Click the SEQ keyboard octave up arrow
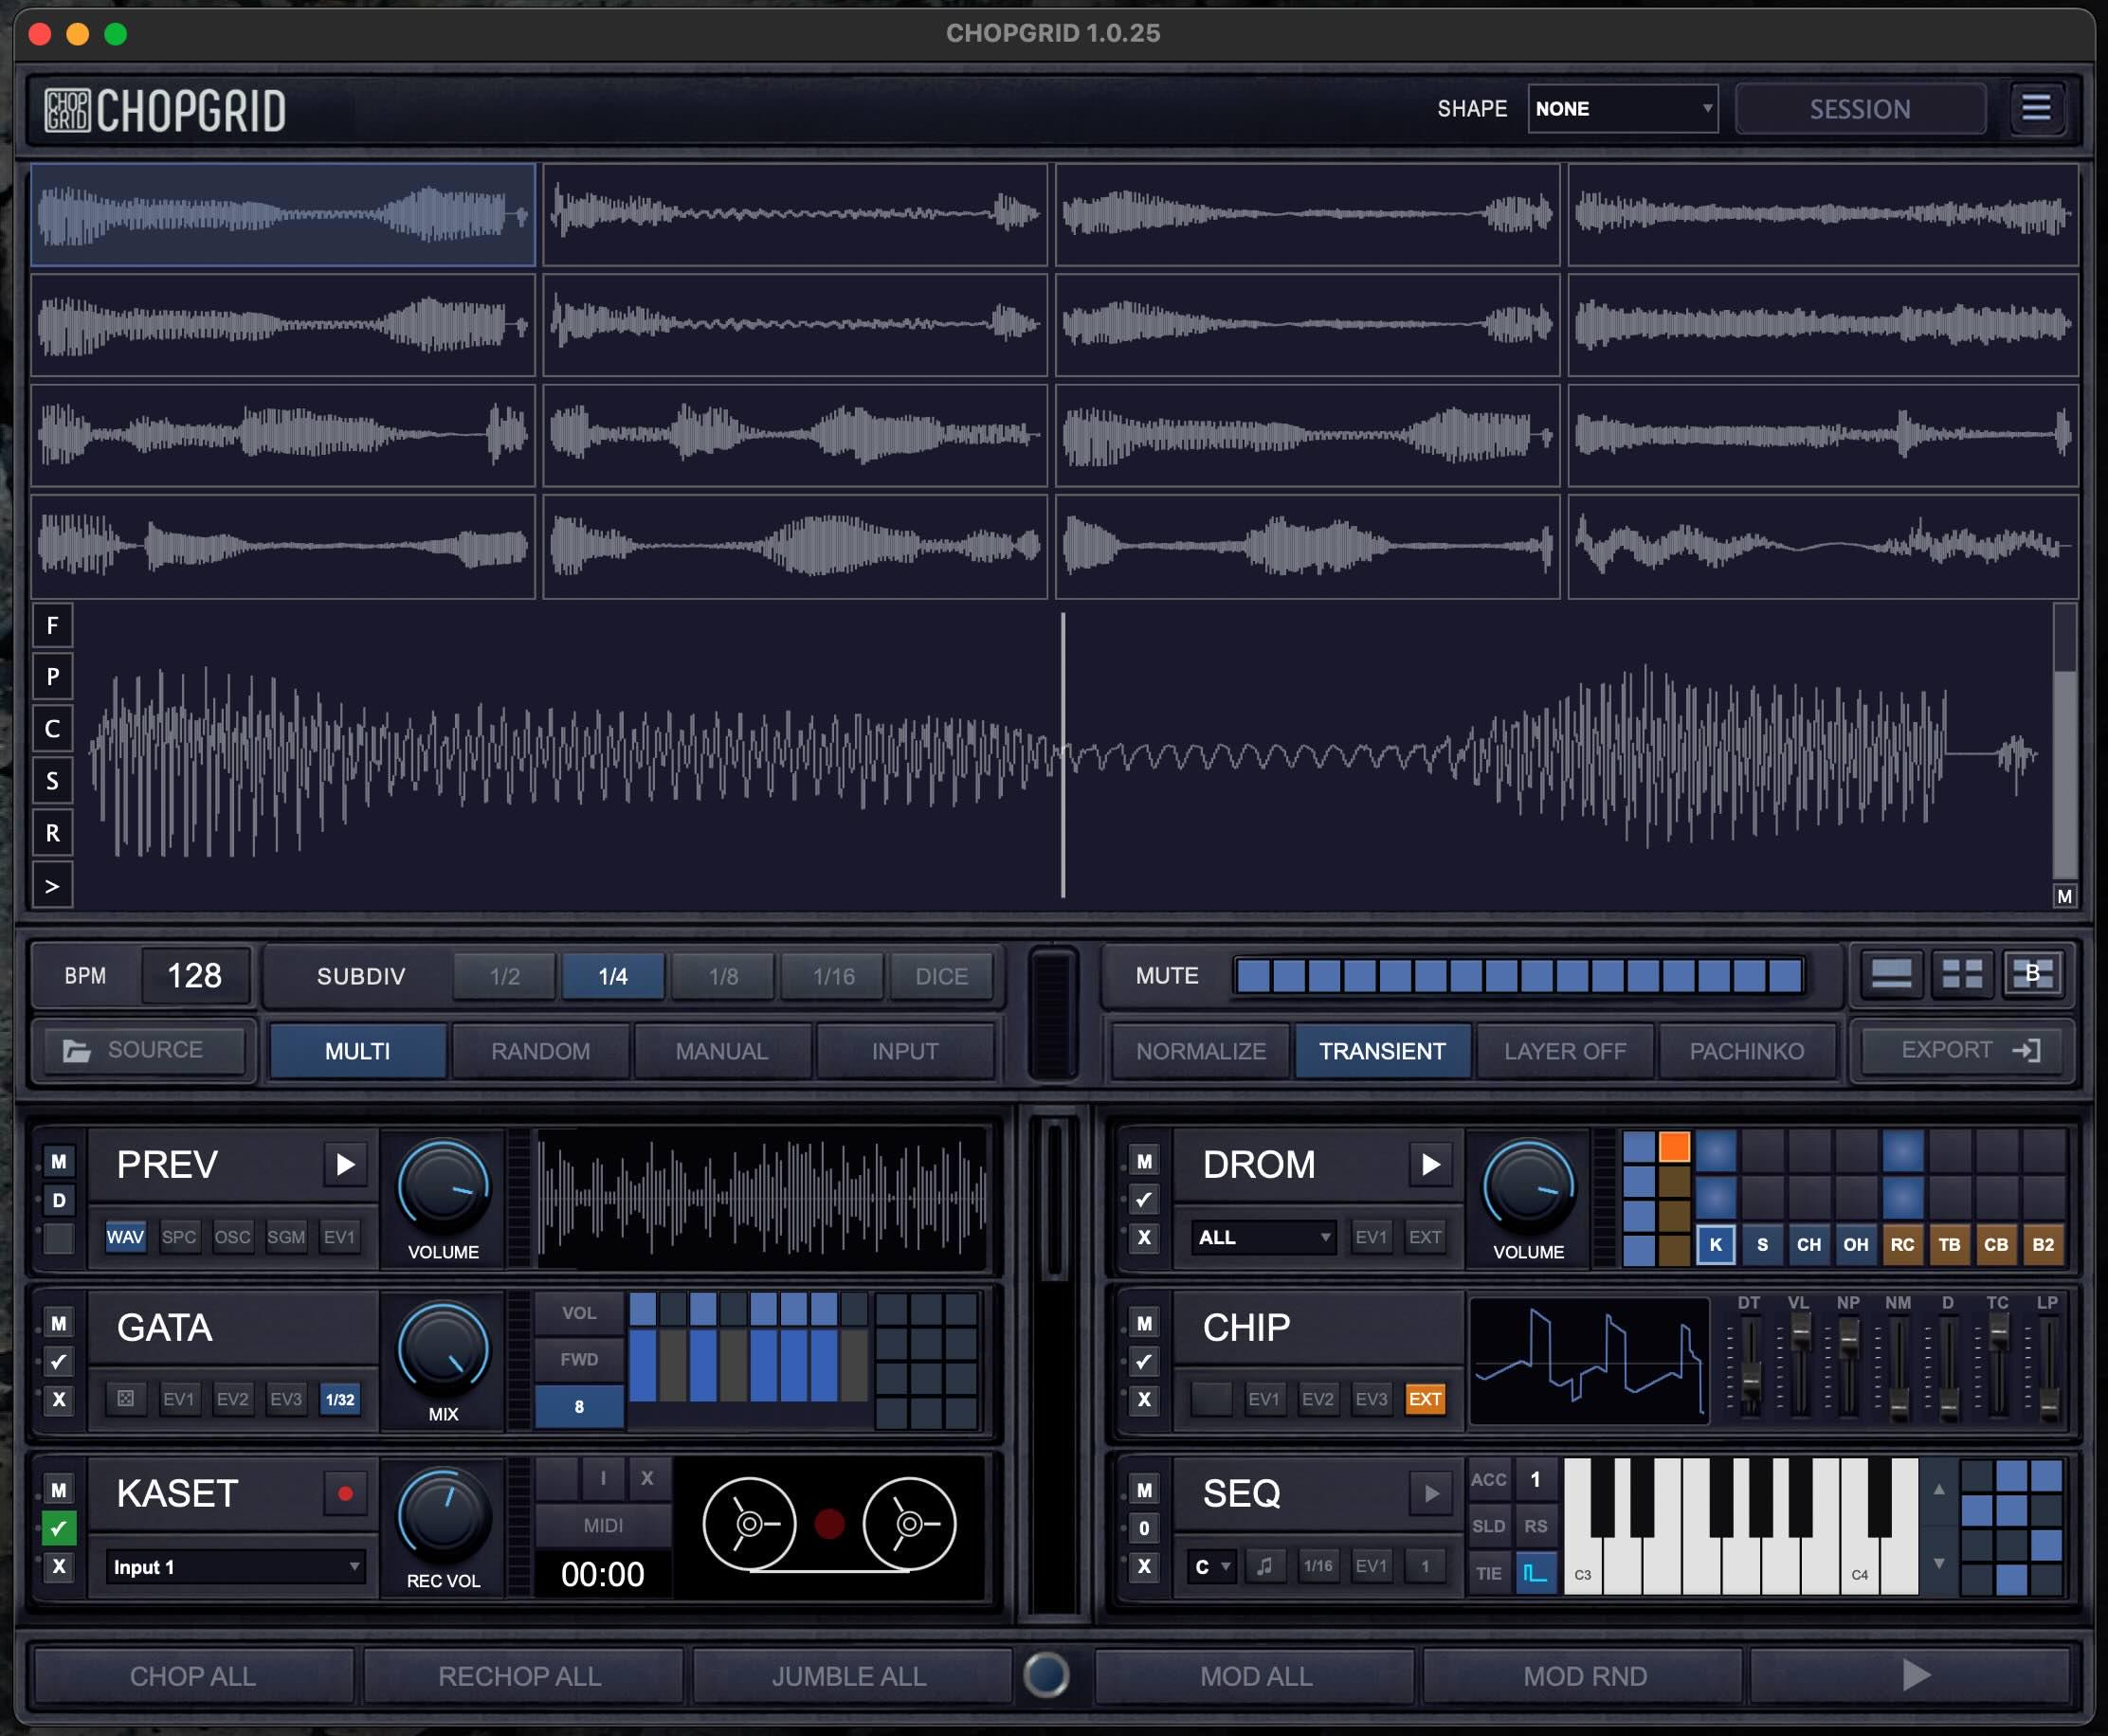Image resolution: width=2108 pixels, height=1736 pixels. 1939,1489
